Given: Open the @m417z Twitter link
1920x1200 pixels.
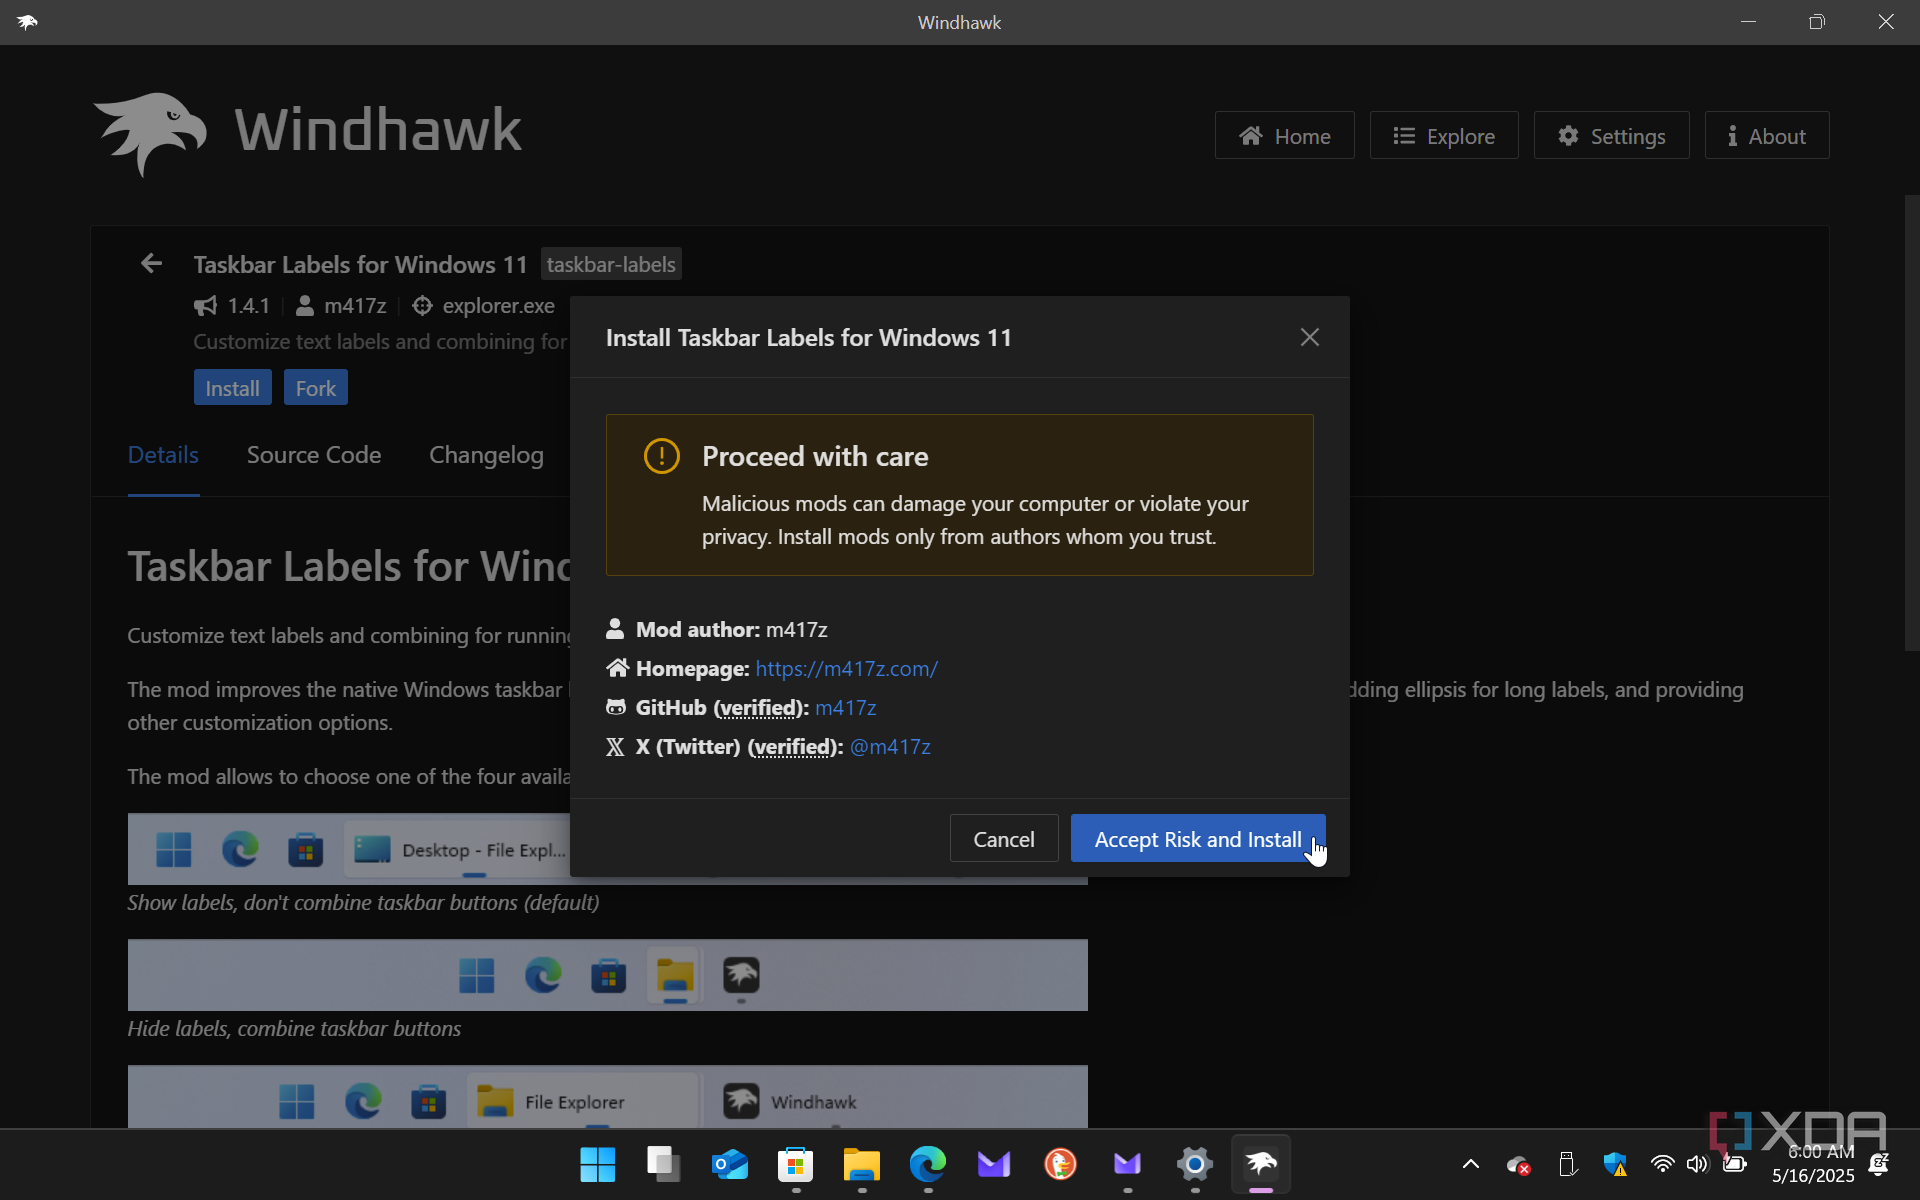Looking at the screenshot, I should pyautogui.click(x=890, y=746).
